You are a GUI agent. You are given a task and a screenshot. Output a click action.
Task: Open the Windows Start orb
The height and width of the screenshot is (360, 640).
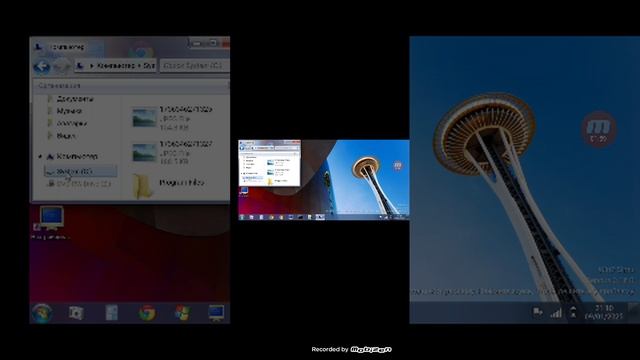pos(42,313)
